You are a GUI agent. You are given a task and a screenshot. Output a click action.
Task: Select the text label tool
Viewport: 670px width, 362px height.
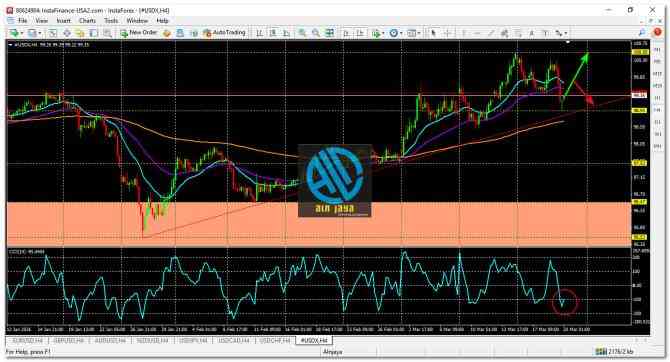(x=545, y=33)
